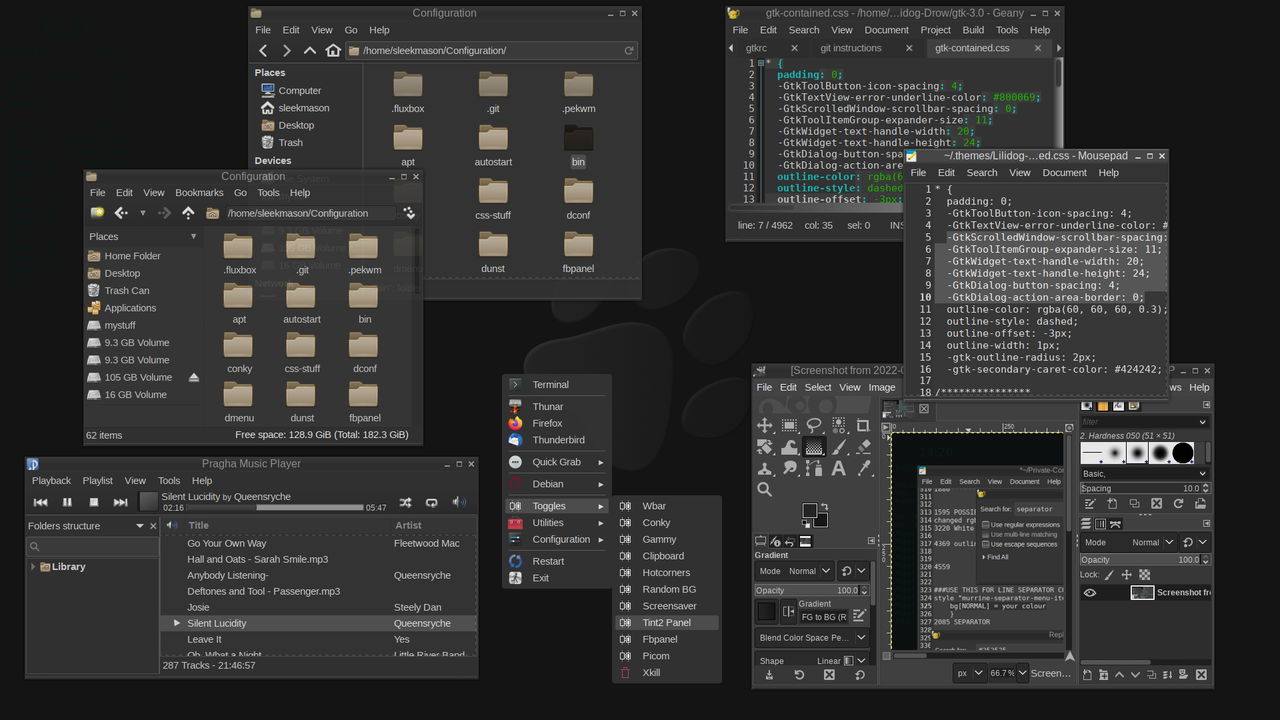Toggle reverse gradient button in GIMP options

point(789,611)
